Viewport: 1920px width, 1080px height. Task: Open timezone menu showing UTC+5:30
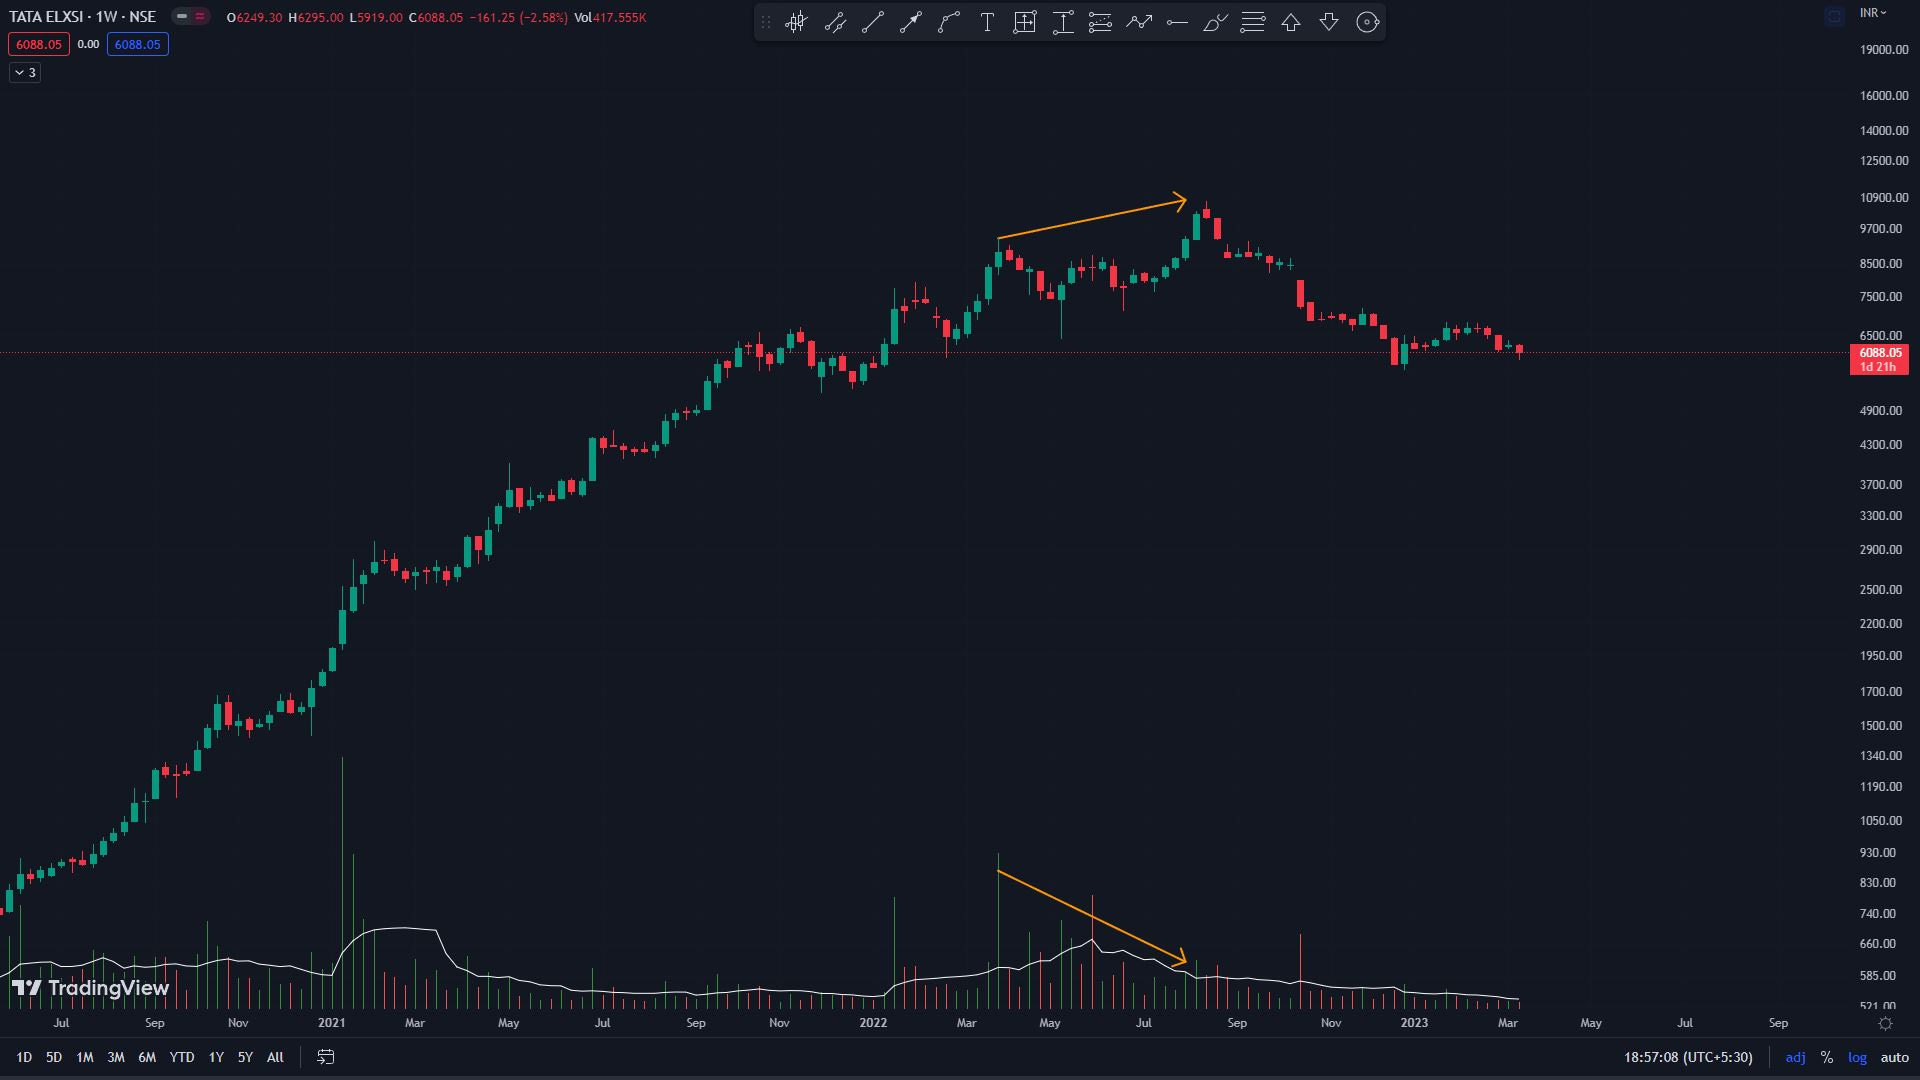click(1688, 1057)
